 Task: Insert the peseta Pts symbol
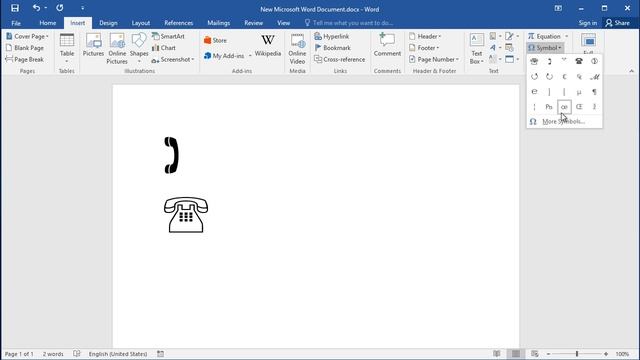pyautogui.click(x=549, y=107)
